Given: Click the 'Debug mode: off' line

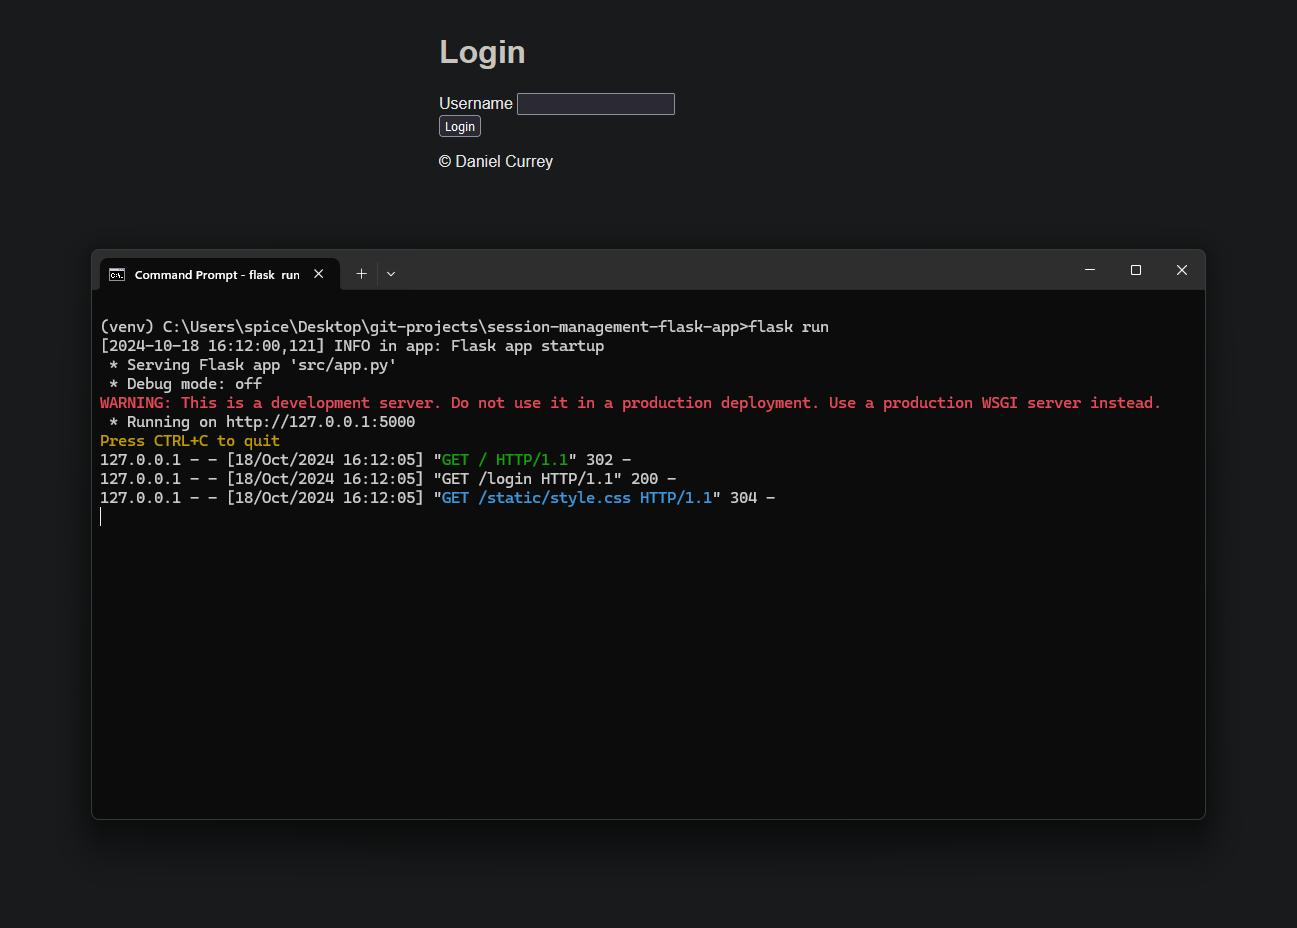Looking at the screenshot, I should [x=186, y=384].
